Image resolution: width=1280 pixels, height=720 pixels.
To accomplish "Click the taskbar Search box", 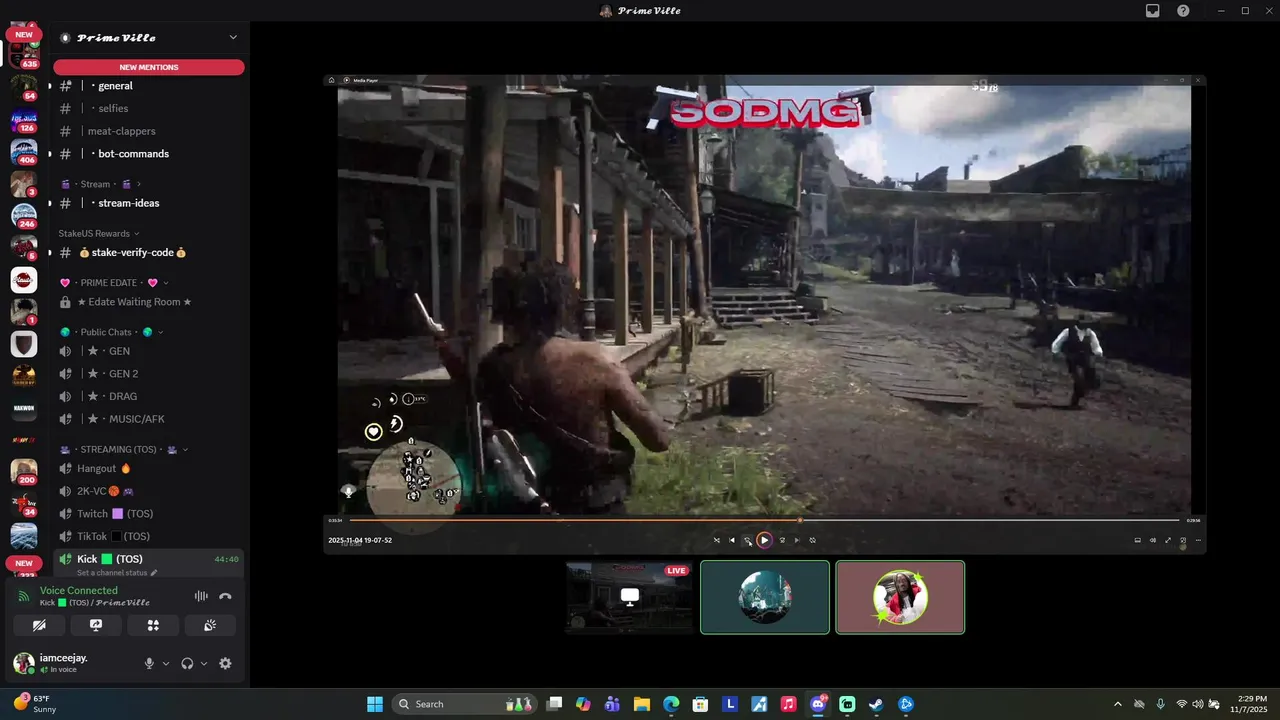I will [464, 704].
